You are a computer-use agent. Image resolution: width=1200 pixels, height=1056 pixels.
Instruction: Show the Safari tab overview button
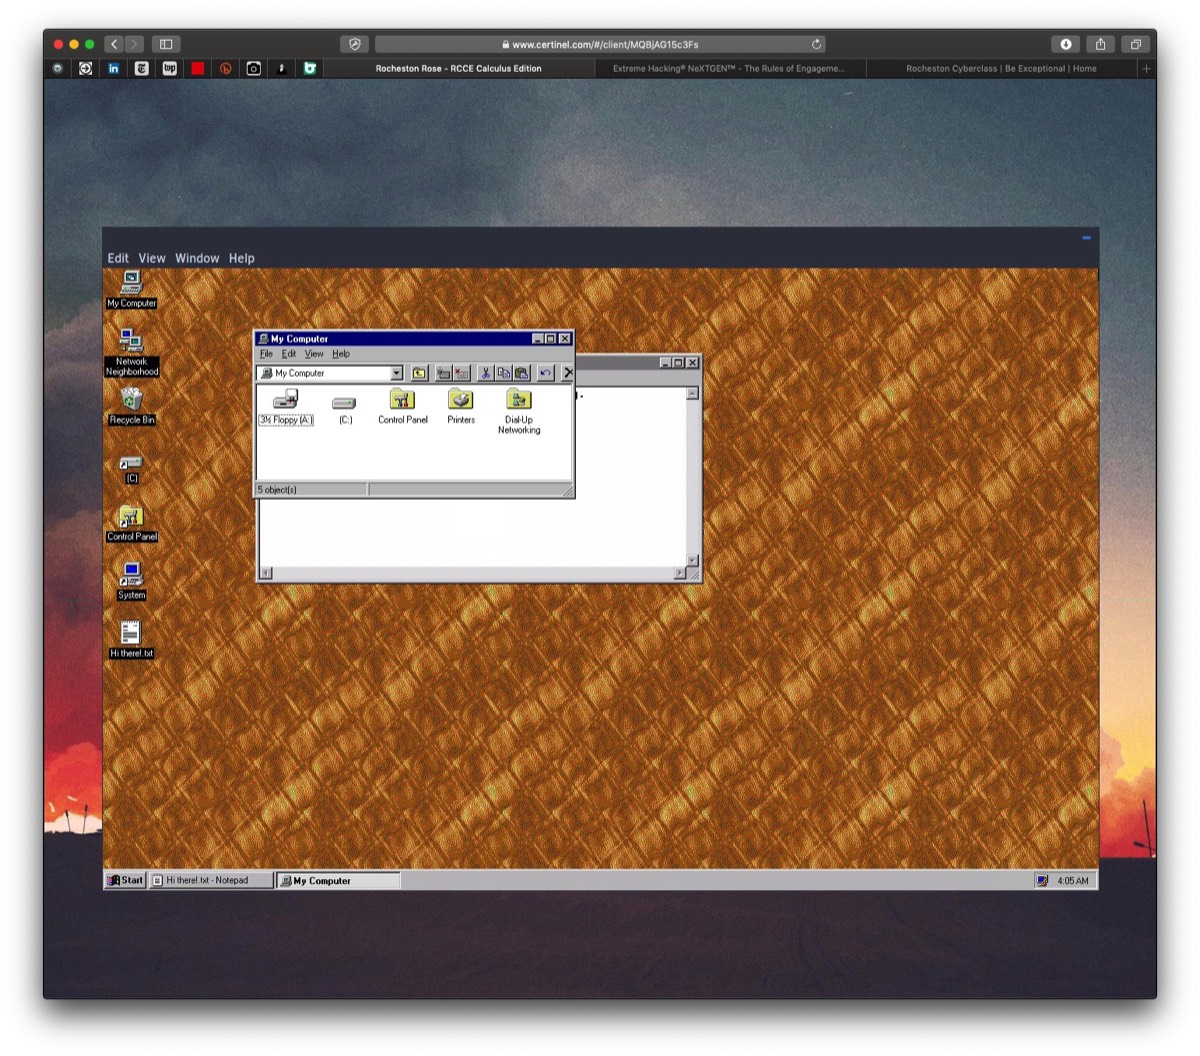(1136, 44)
